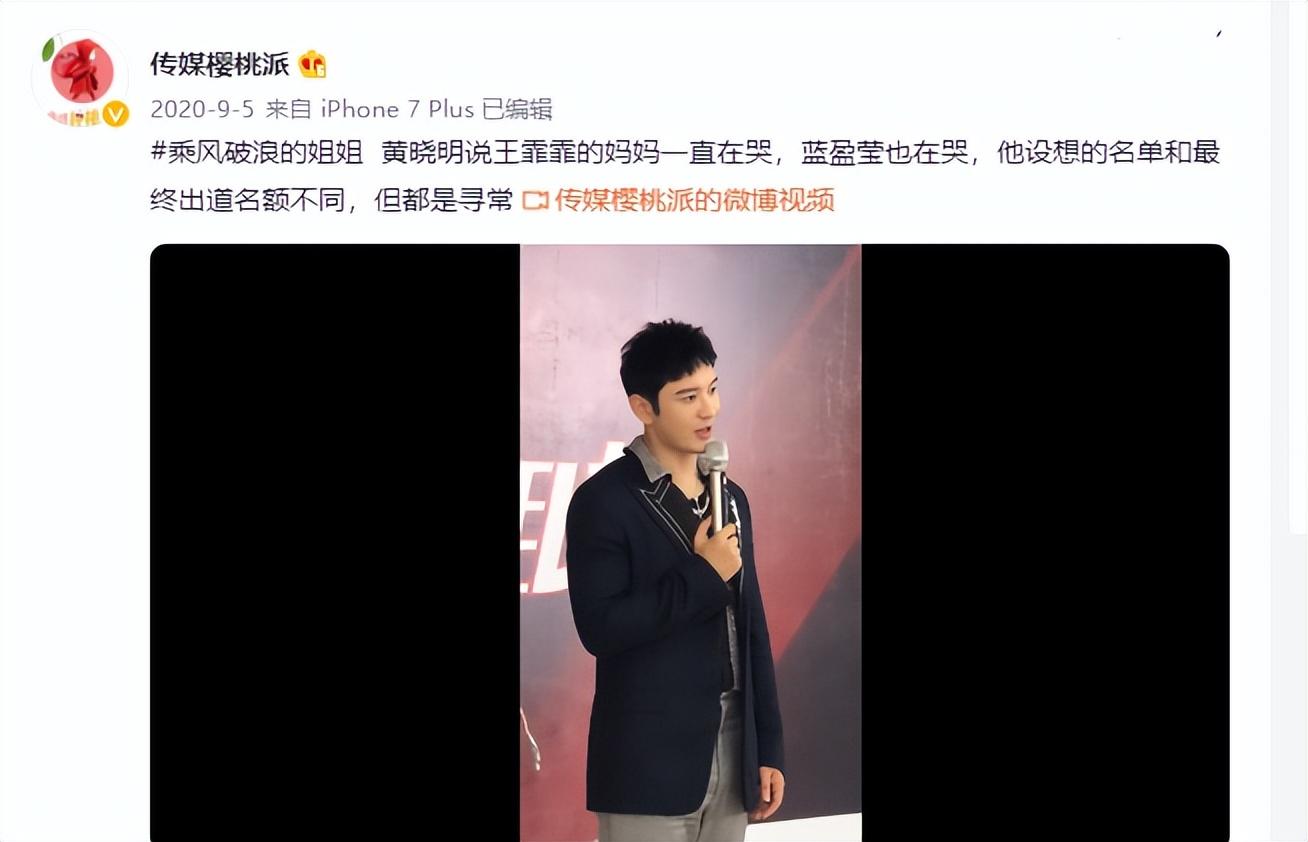1308x842 pixels.
Task: Click the yellow verified badge on avatar
Action: coord(115,114)
